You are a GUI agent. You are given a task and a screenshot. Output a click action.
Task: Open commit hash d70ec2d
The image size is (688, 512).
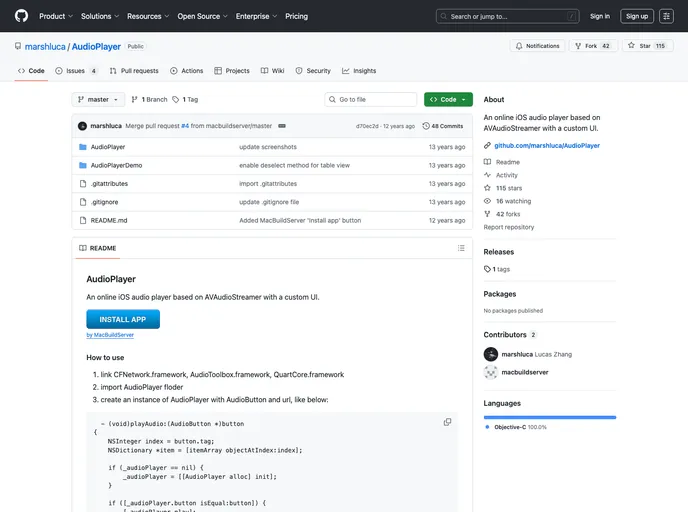tap(367, 126)
